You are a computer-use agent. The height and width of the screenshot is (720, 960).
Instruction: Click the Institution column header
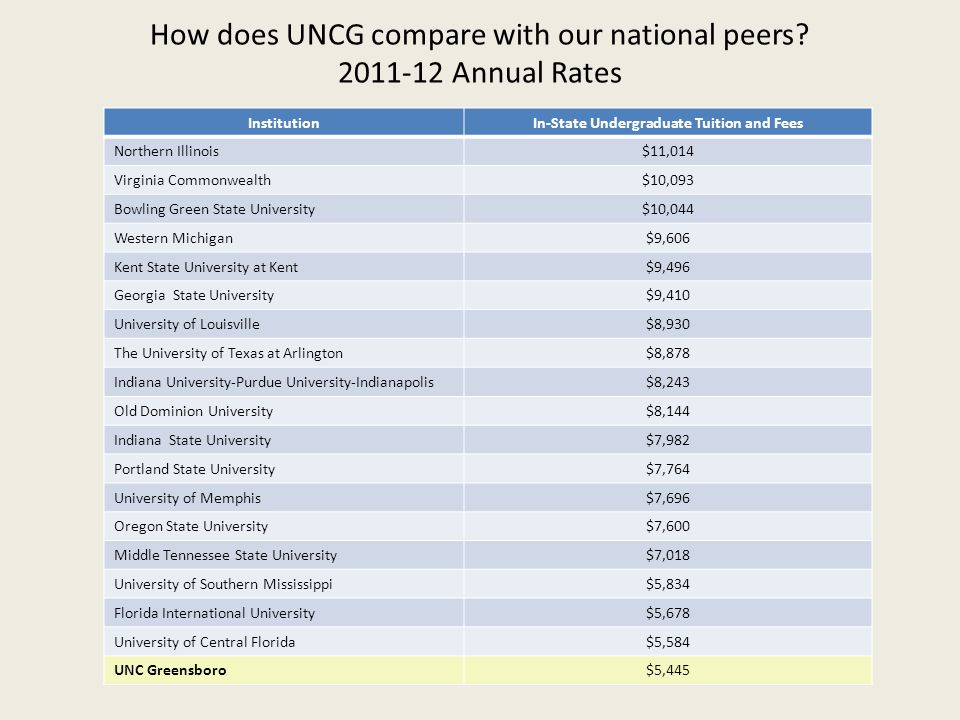[x=283, y=122]
